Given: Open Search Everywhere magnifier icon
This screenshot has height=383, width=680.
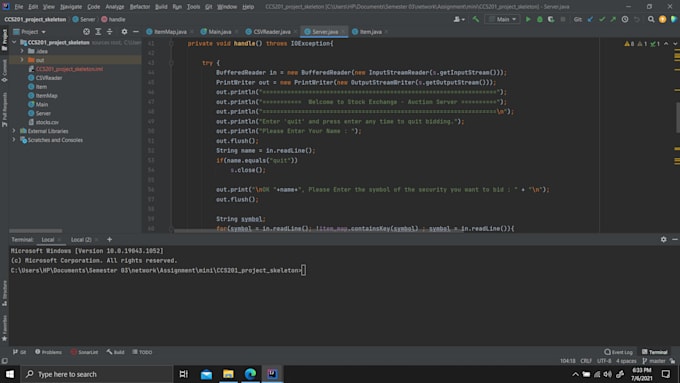Looking at the screenshot, I should (x=651, y=19).
